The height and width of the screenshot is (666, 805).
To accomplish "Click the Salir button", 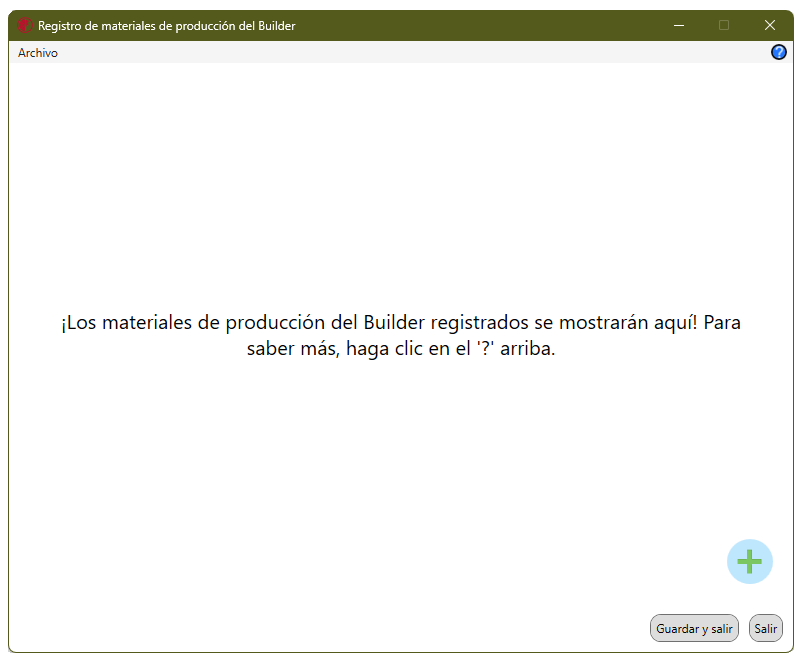I will pos(765,629).
